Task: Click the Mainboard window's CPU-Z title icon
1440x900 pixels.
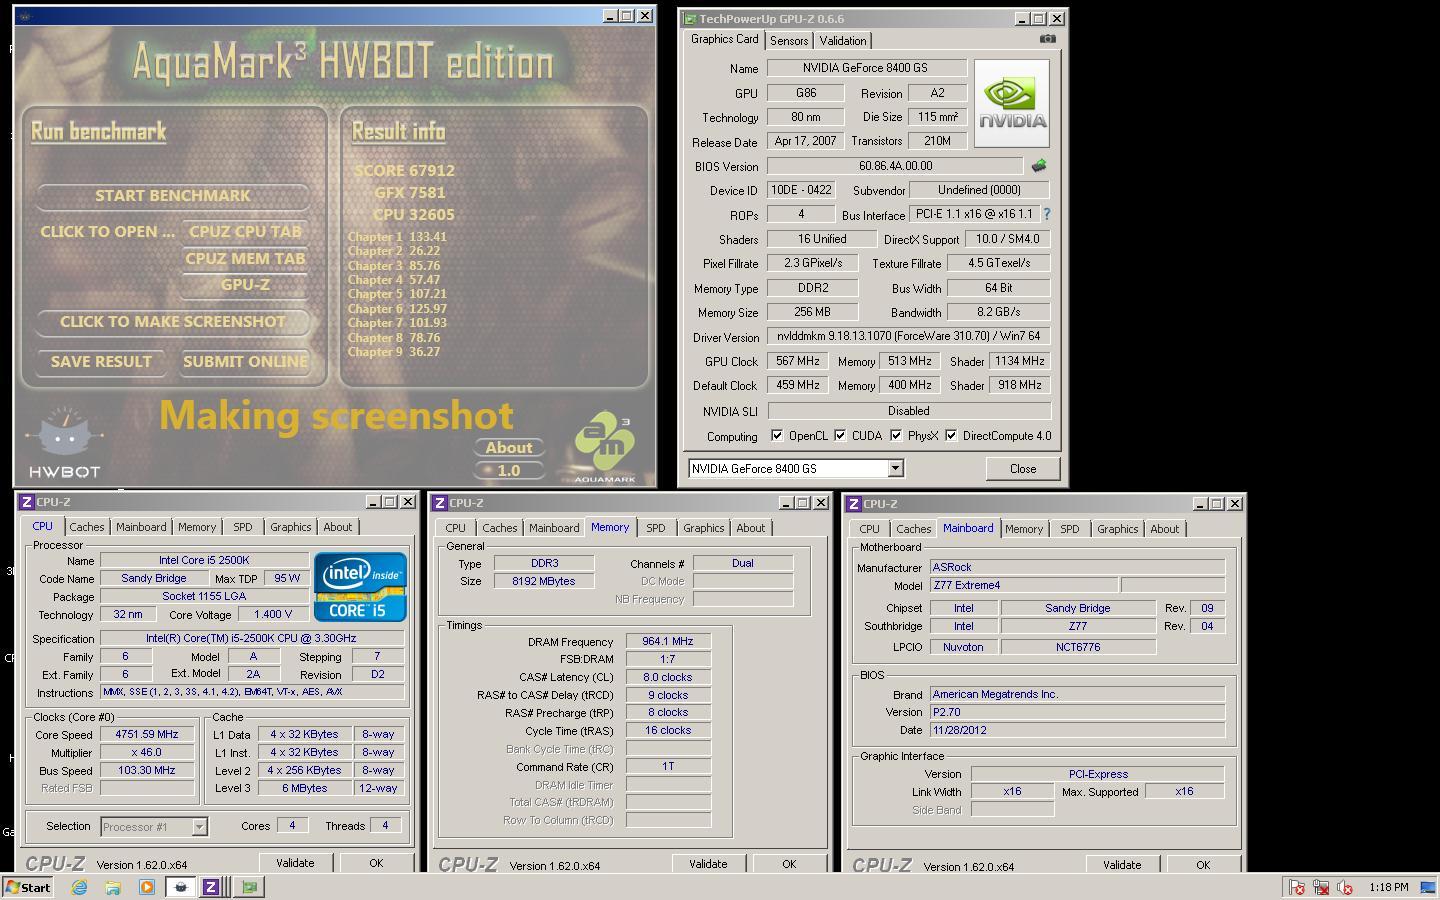Action: (853, 504)
